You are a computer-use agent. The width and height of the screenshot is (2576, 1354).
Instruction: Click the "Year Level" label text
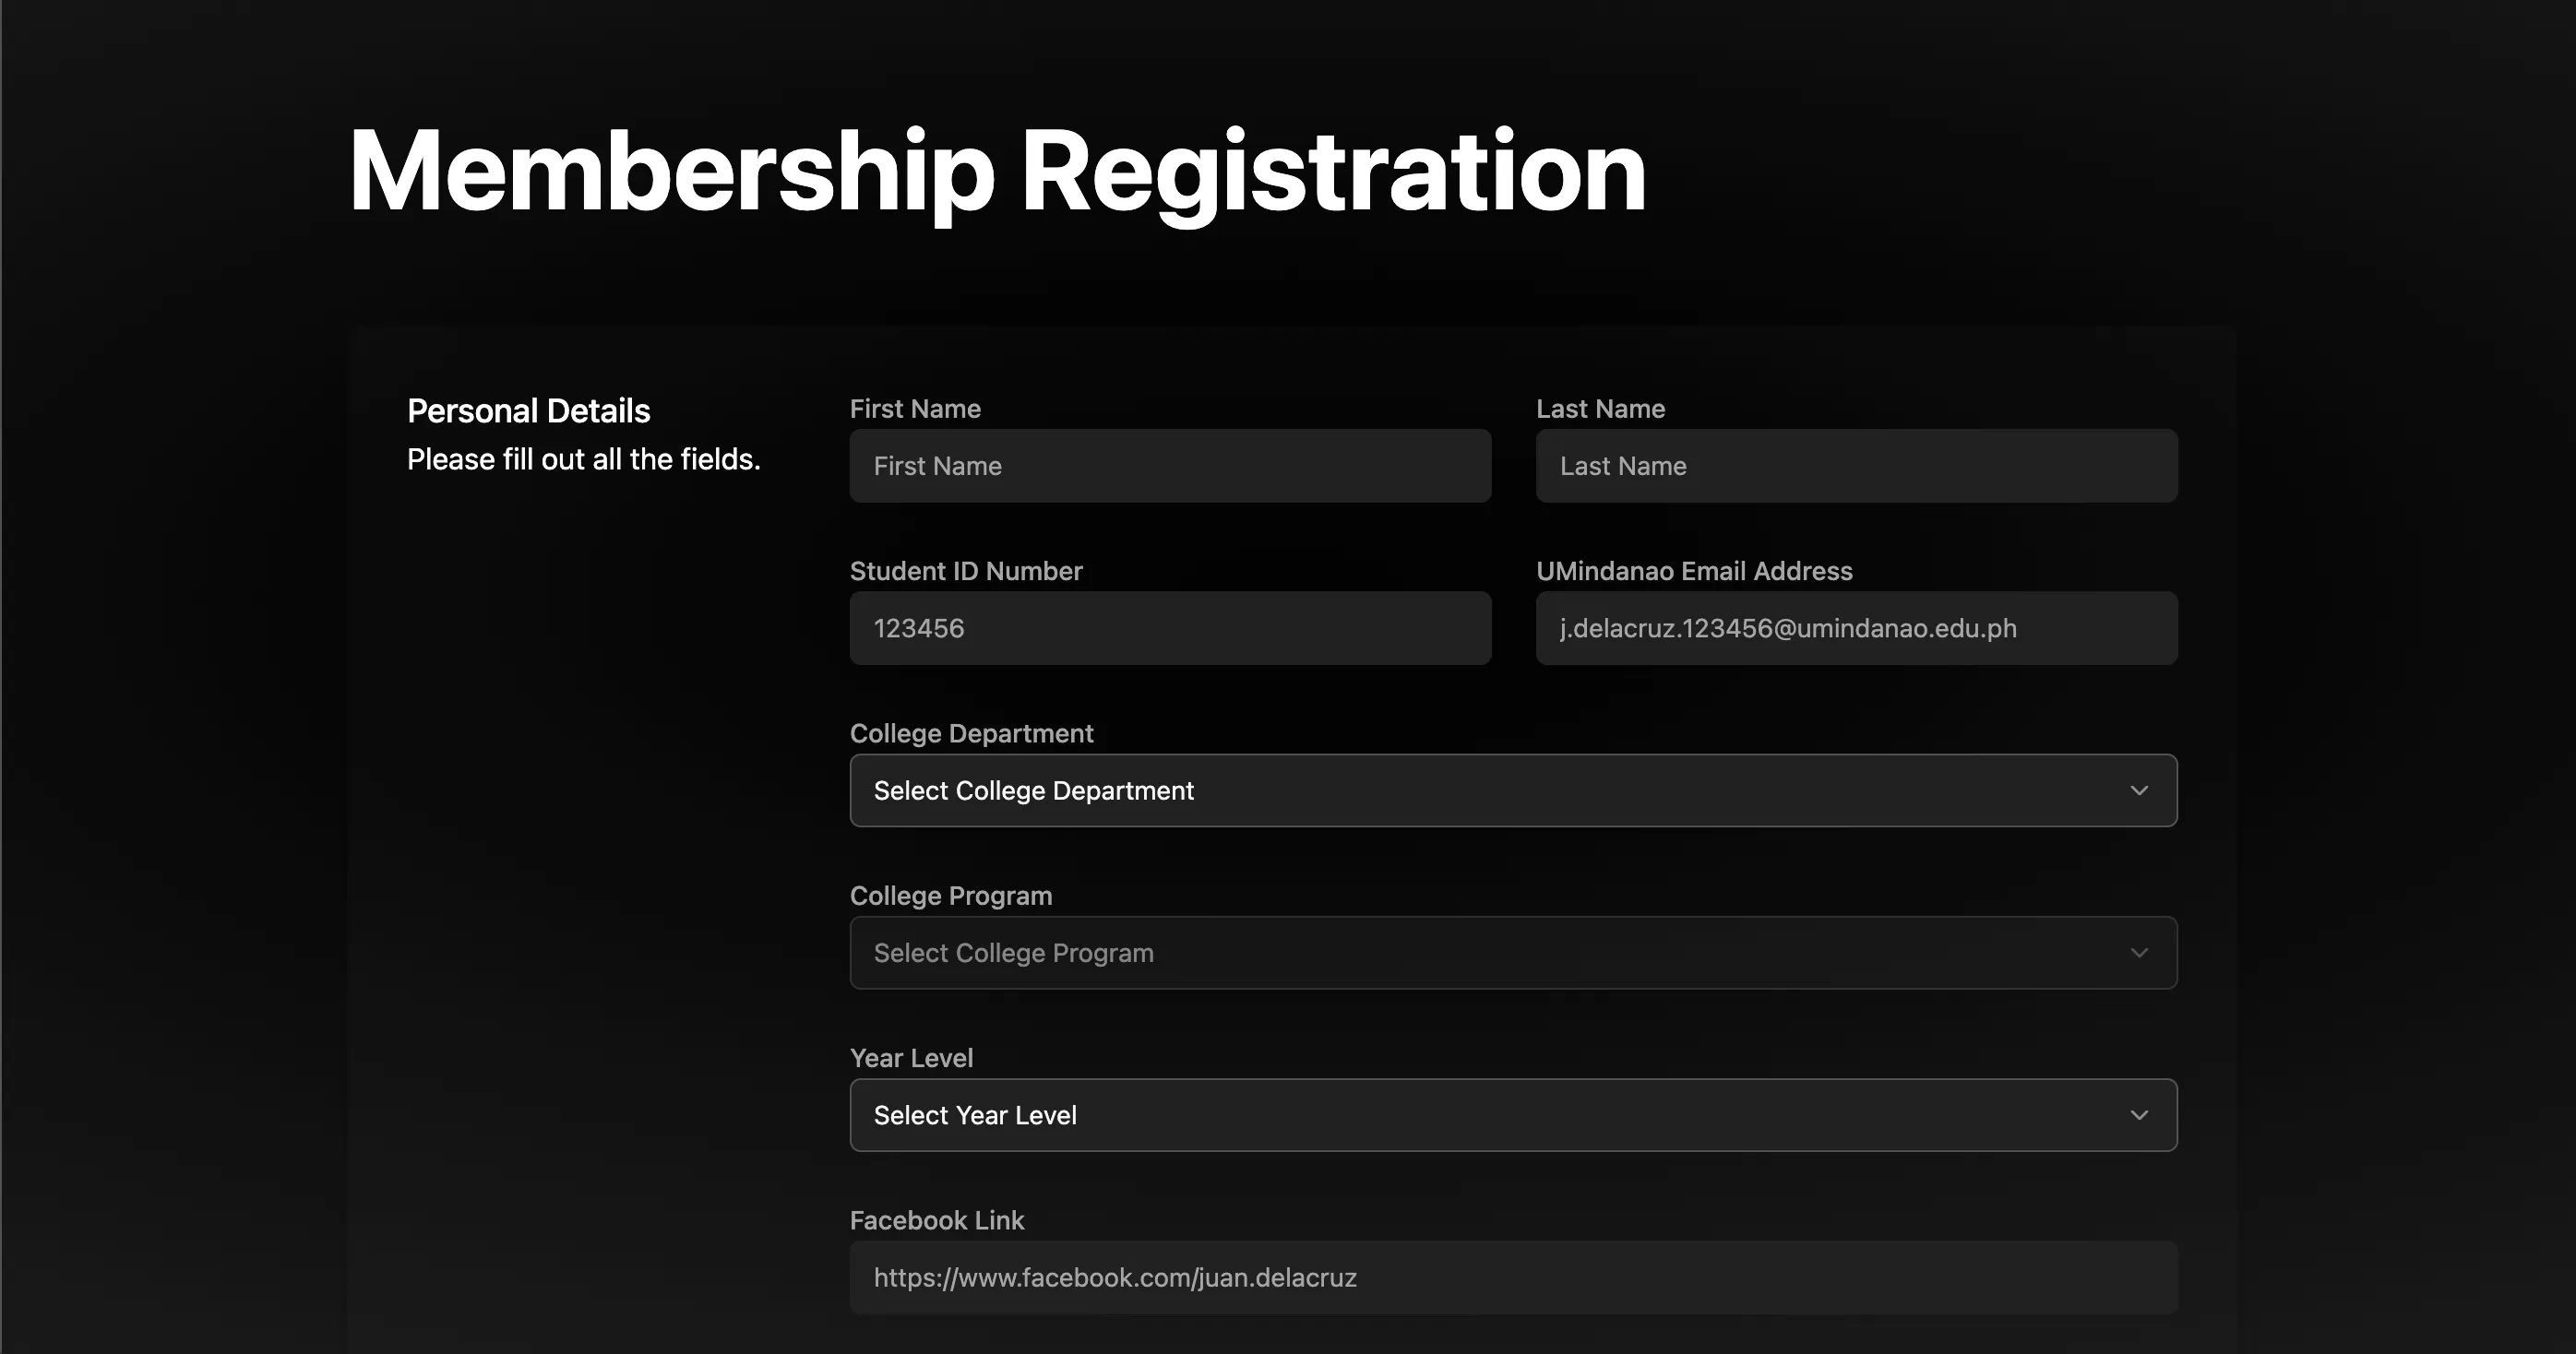(x=911, y=1058)
